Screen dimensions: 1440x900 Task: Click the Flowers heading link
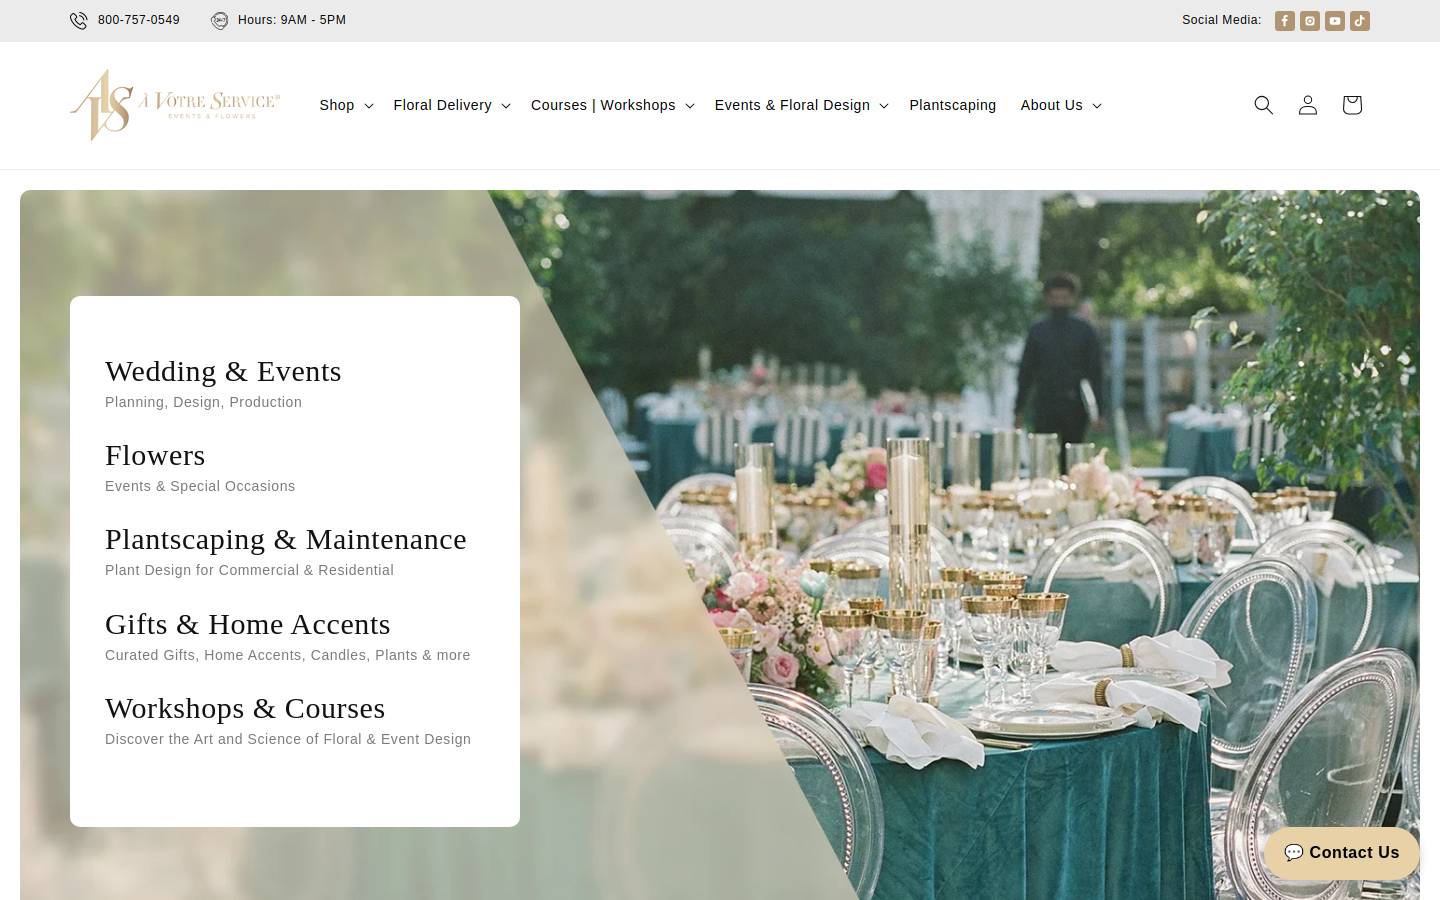click(x=155, y=455)
